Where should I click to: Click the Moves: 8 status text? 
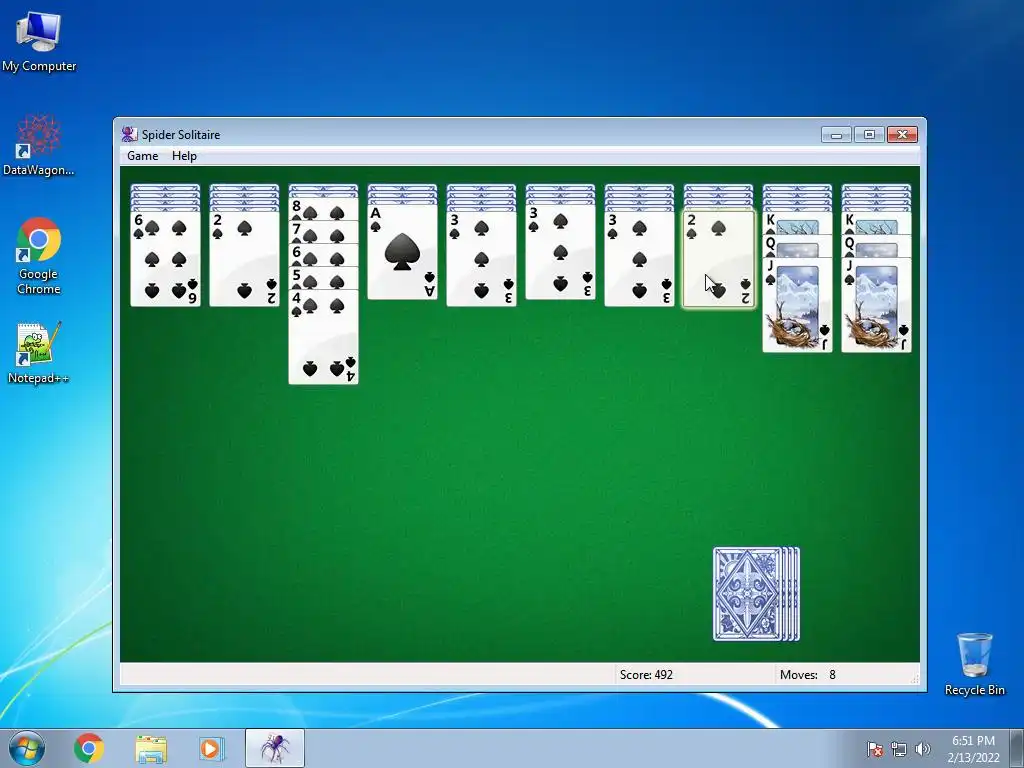click(x=807, y=675)
